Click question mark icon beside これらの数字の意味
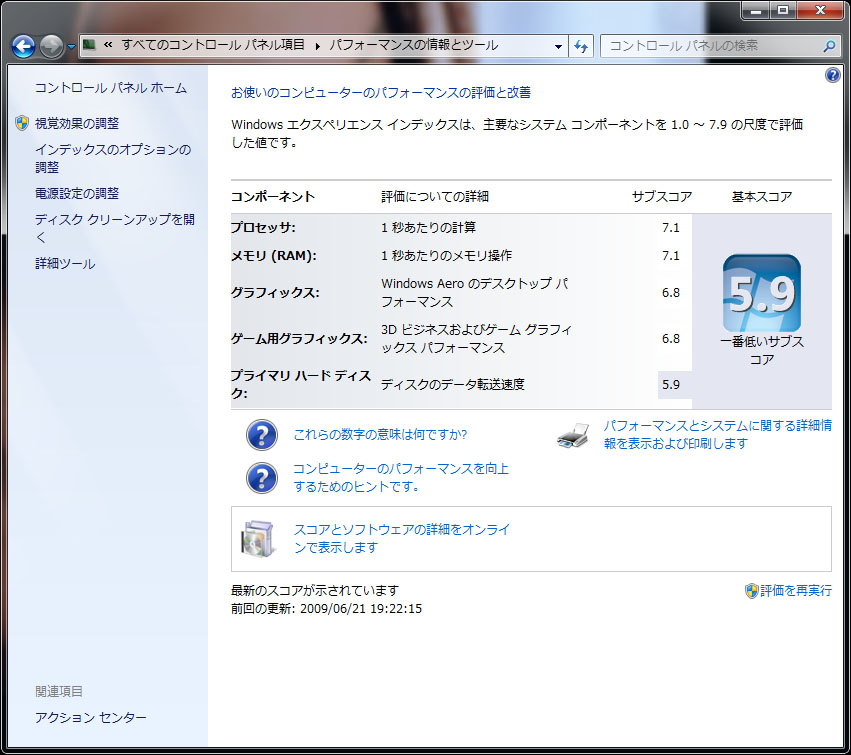 [262, 435]
